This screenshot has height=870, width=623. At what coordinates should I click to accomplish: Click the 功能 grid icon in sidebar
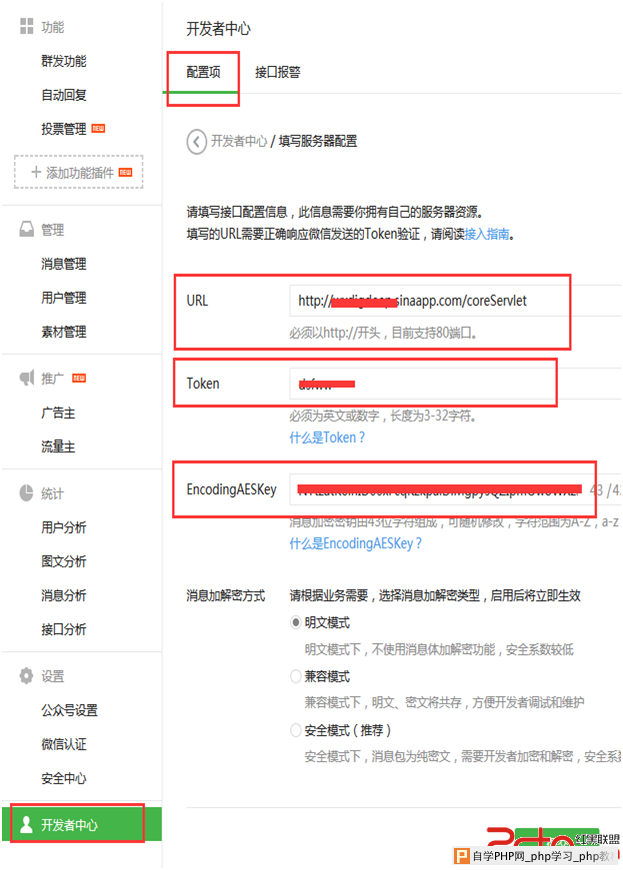point(26,26)
